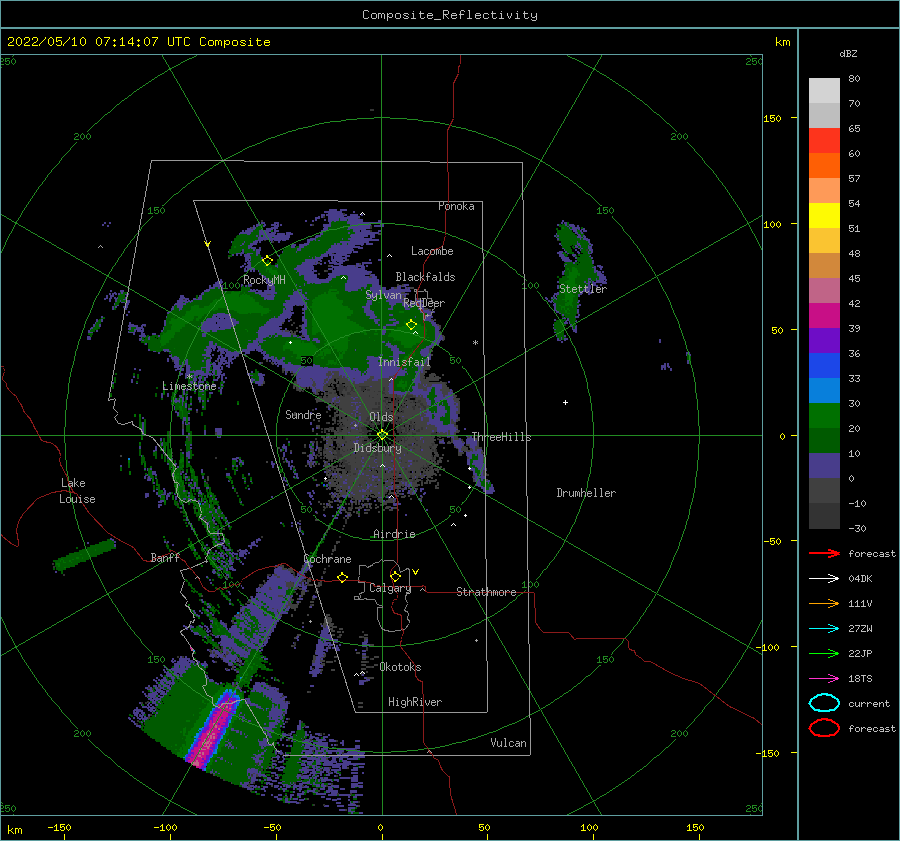Click the Stettler town label

pos(583,289)
